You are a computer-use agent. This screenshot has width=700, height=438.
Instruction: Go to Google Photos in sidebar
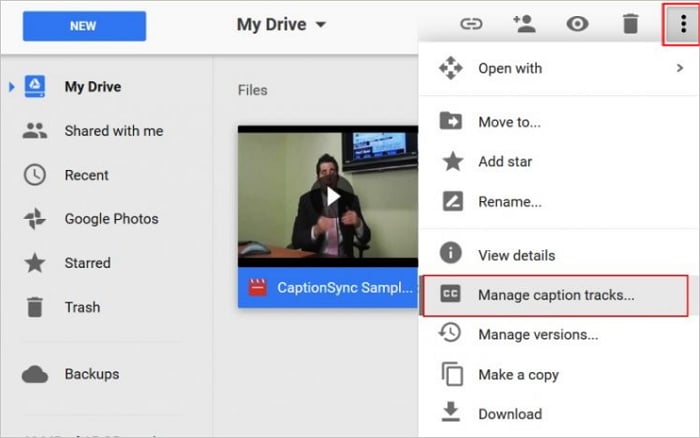111,219
